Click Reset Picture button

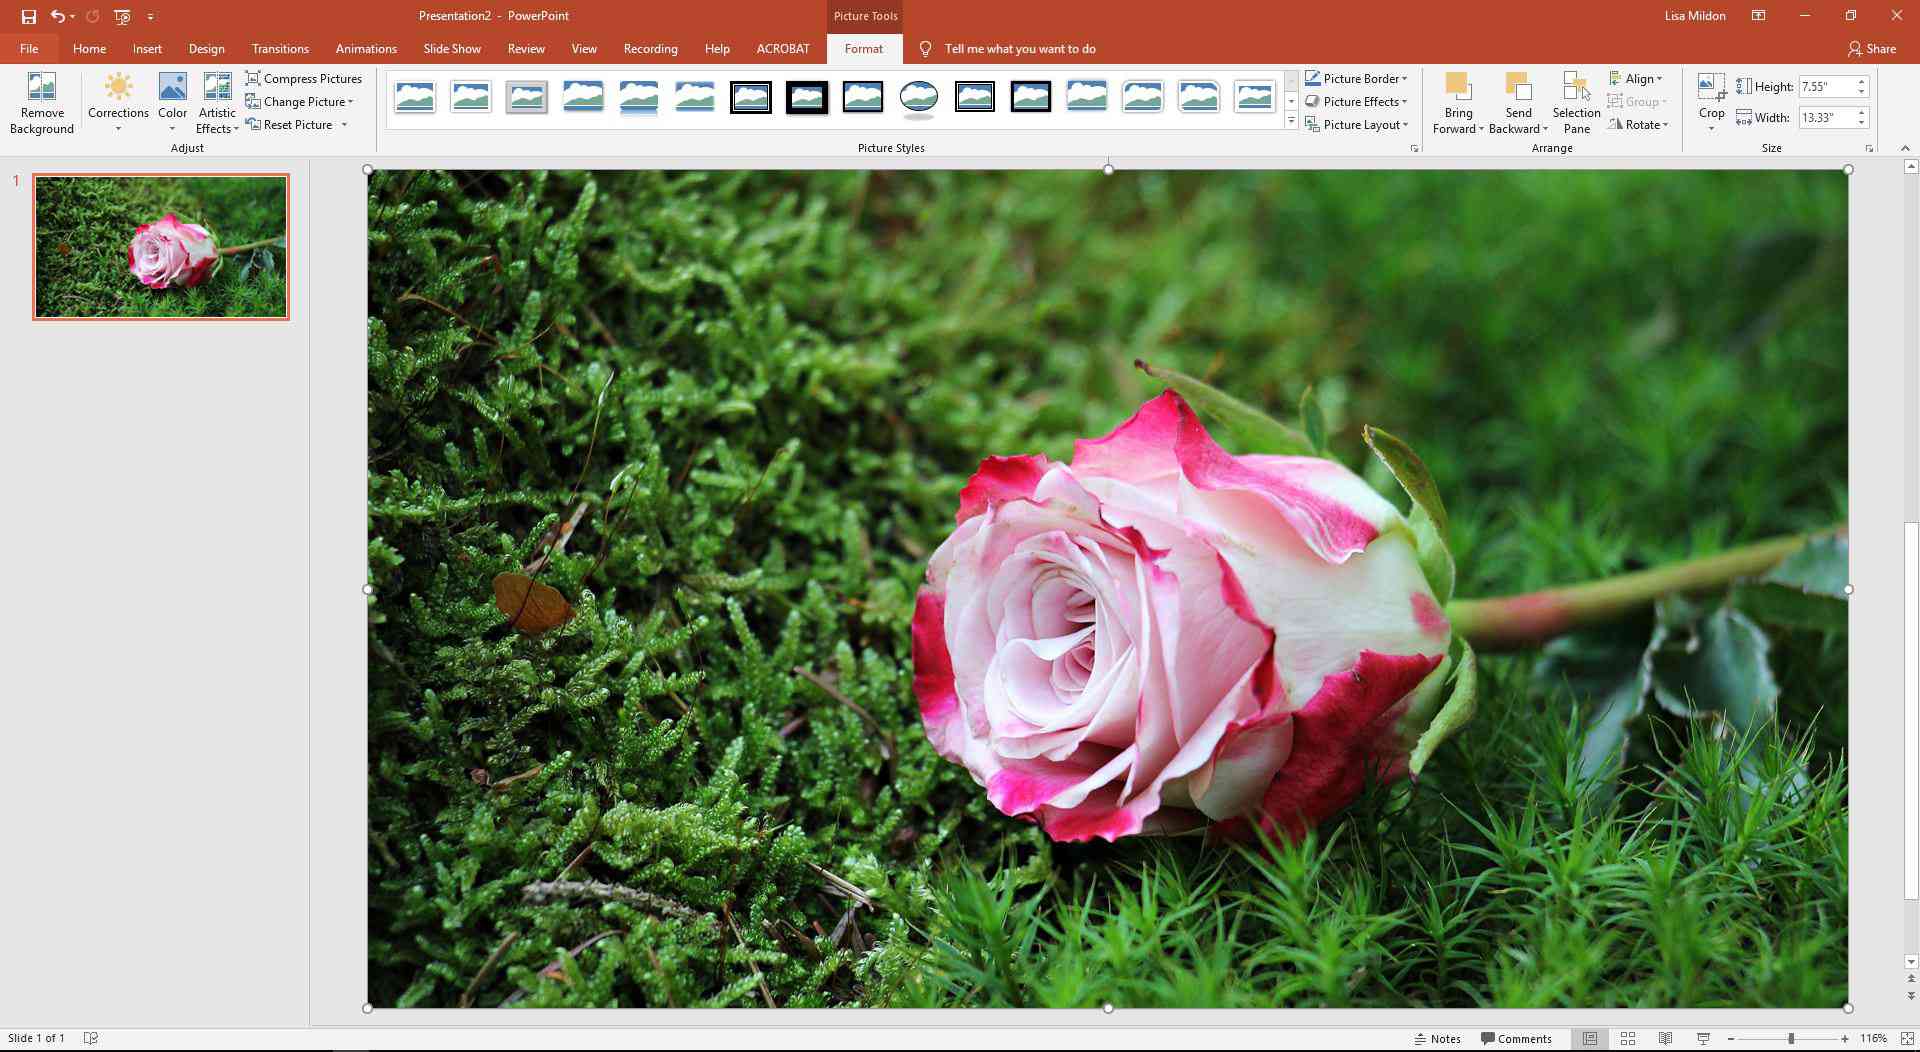pos(289,124)
